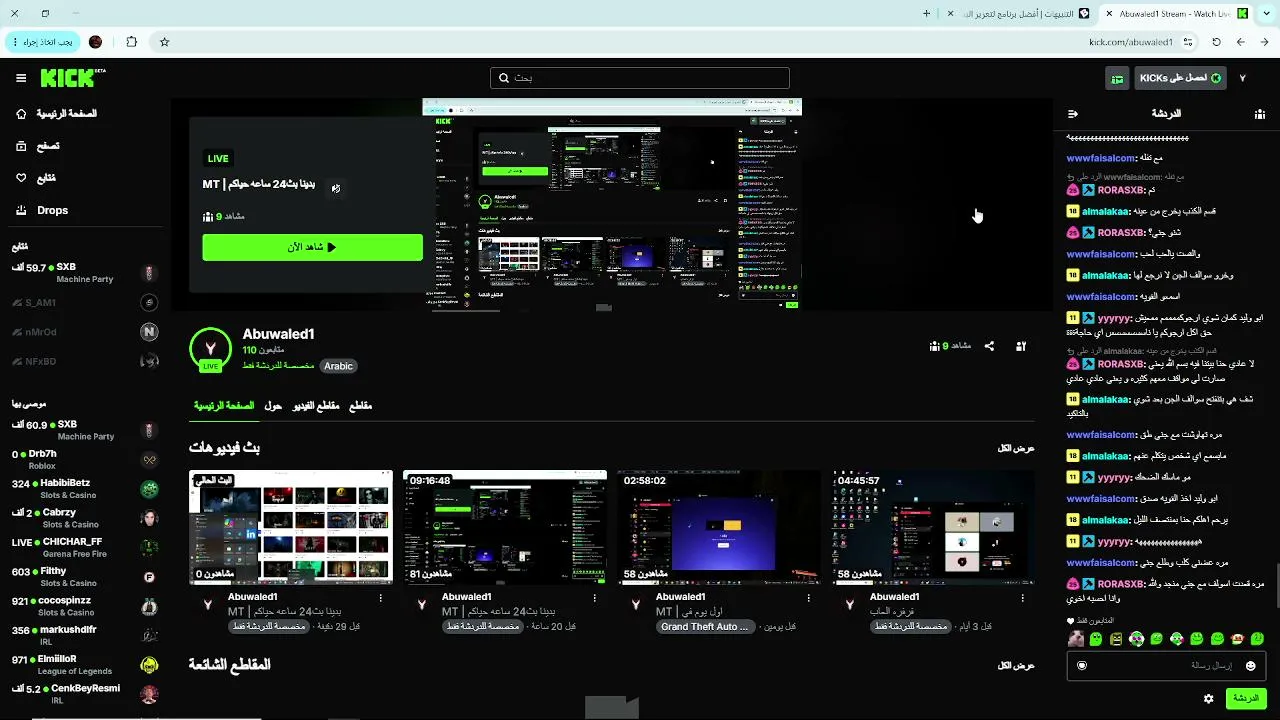Open Browse in the sidebar
1280x720 pixels.
click(x=38, y=146)
